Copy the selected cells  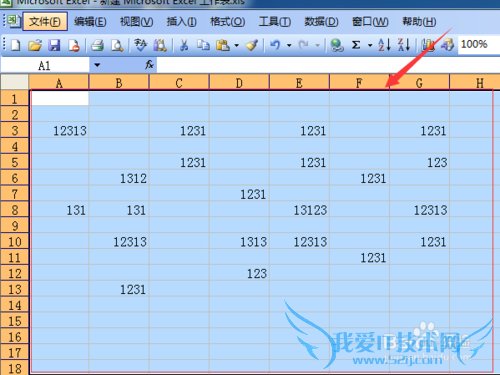pos(203,45)
